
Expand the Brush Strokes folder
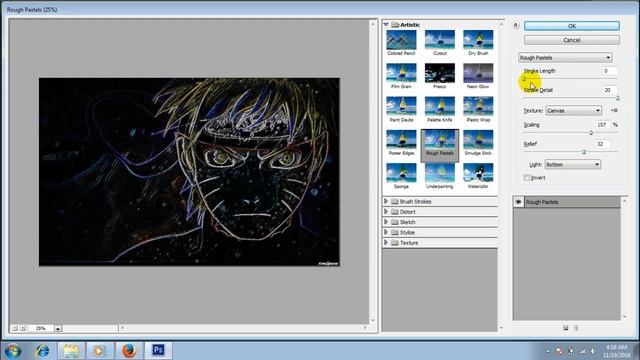coord(386,201)
